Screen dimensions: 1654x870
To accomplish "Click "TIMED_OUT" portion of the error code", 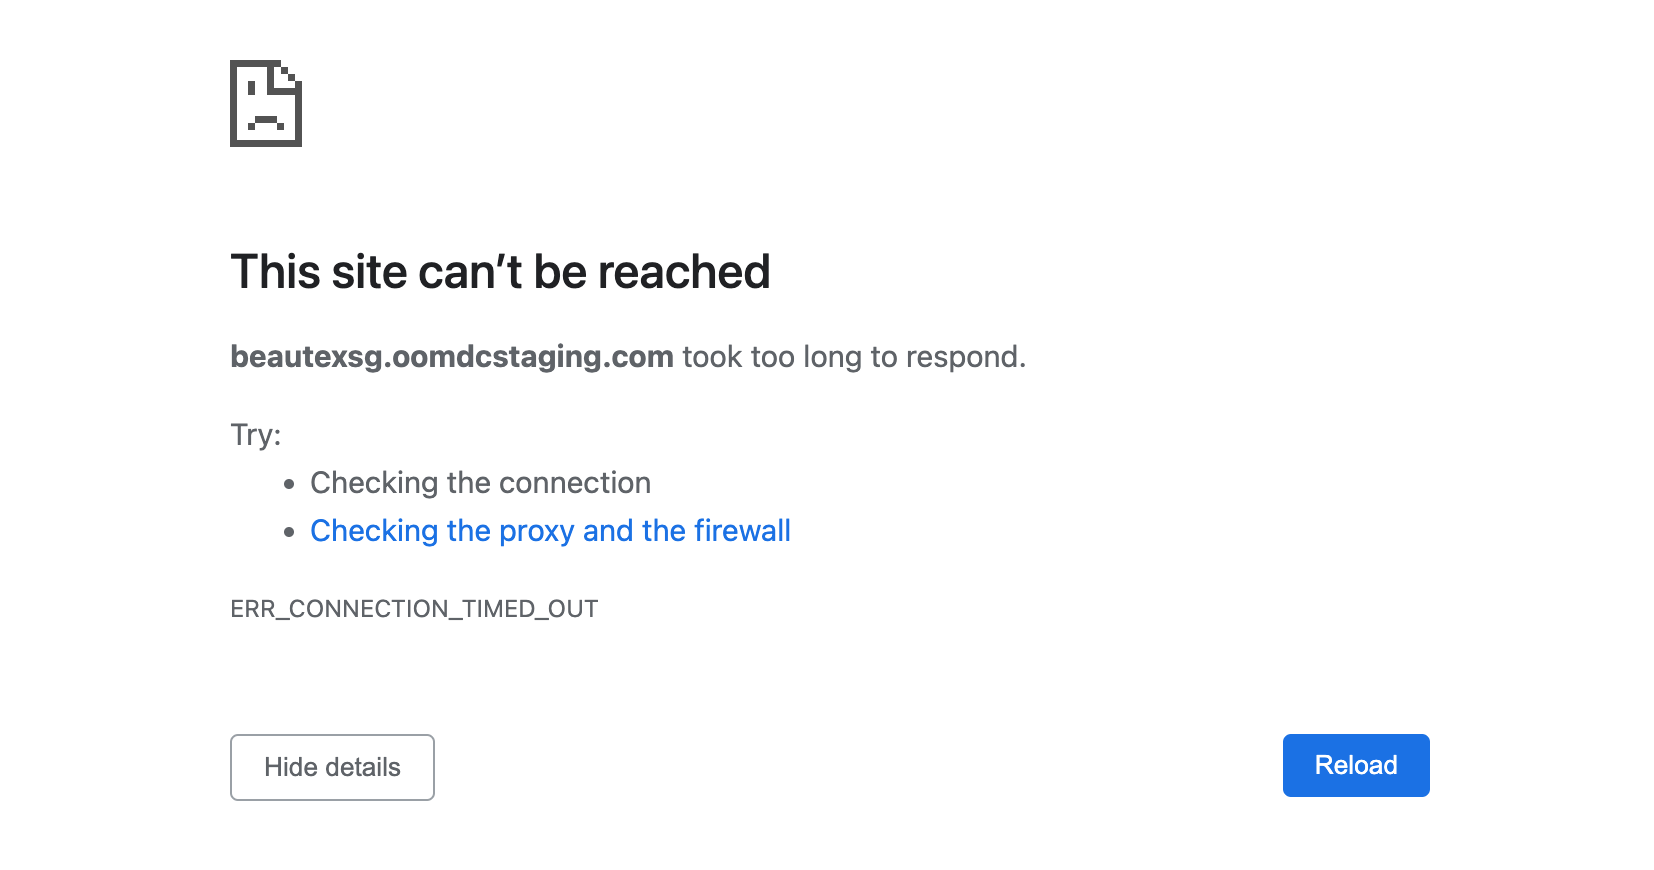I will pyautogui.click(x=530, y=609).
